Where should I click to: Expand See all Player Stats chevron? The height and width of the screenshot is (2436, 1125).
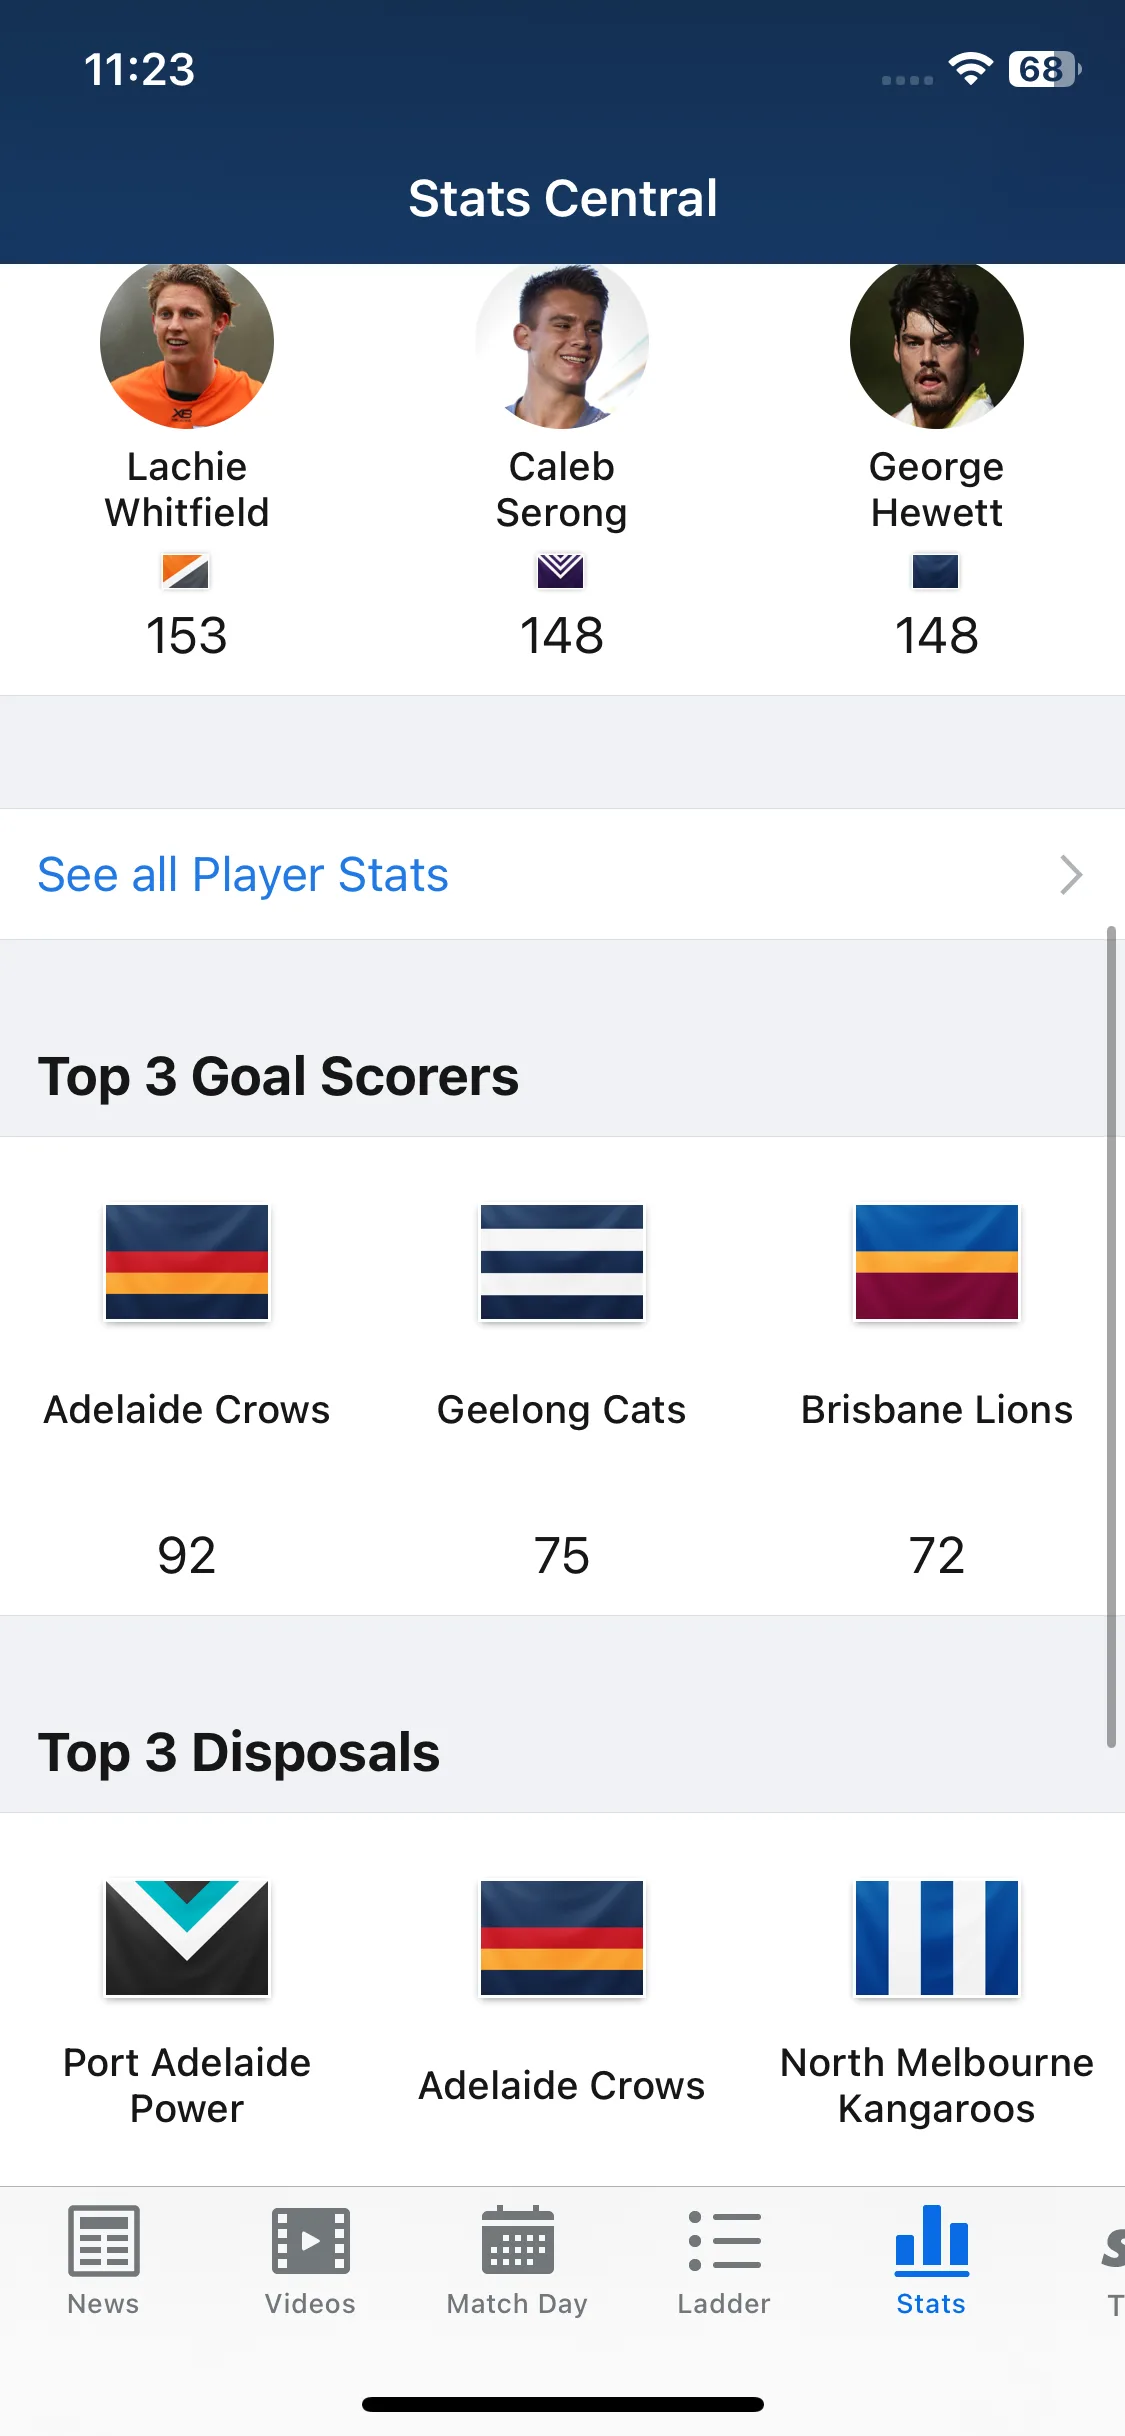(1071, 875)
